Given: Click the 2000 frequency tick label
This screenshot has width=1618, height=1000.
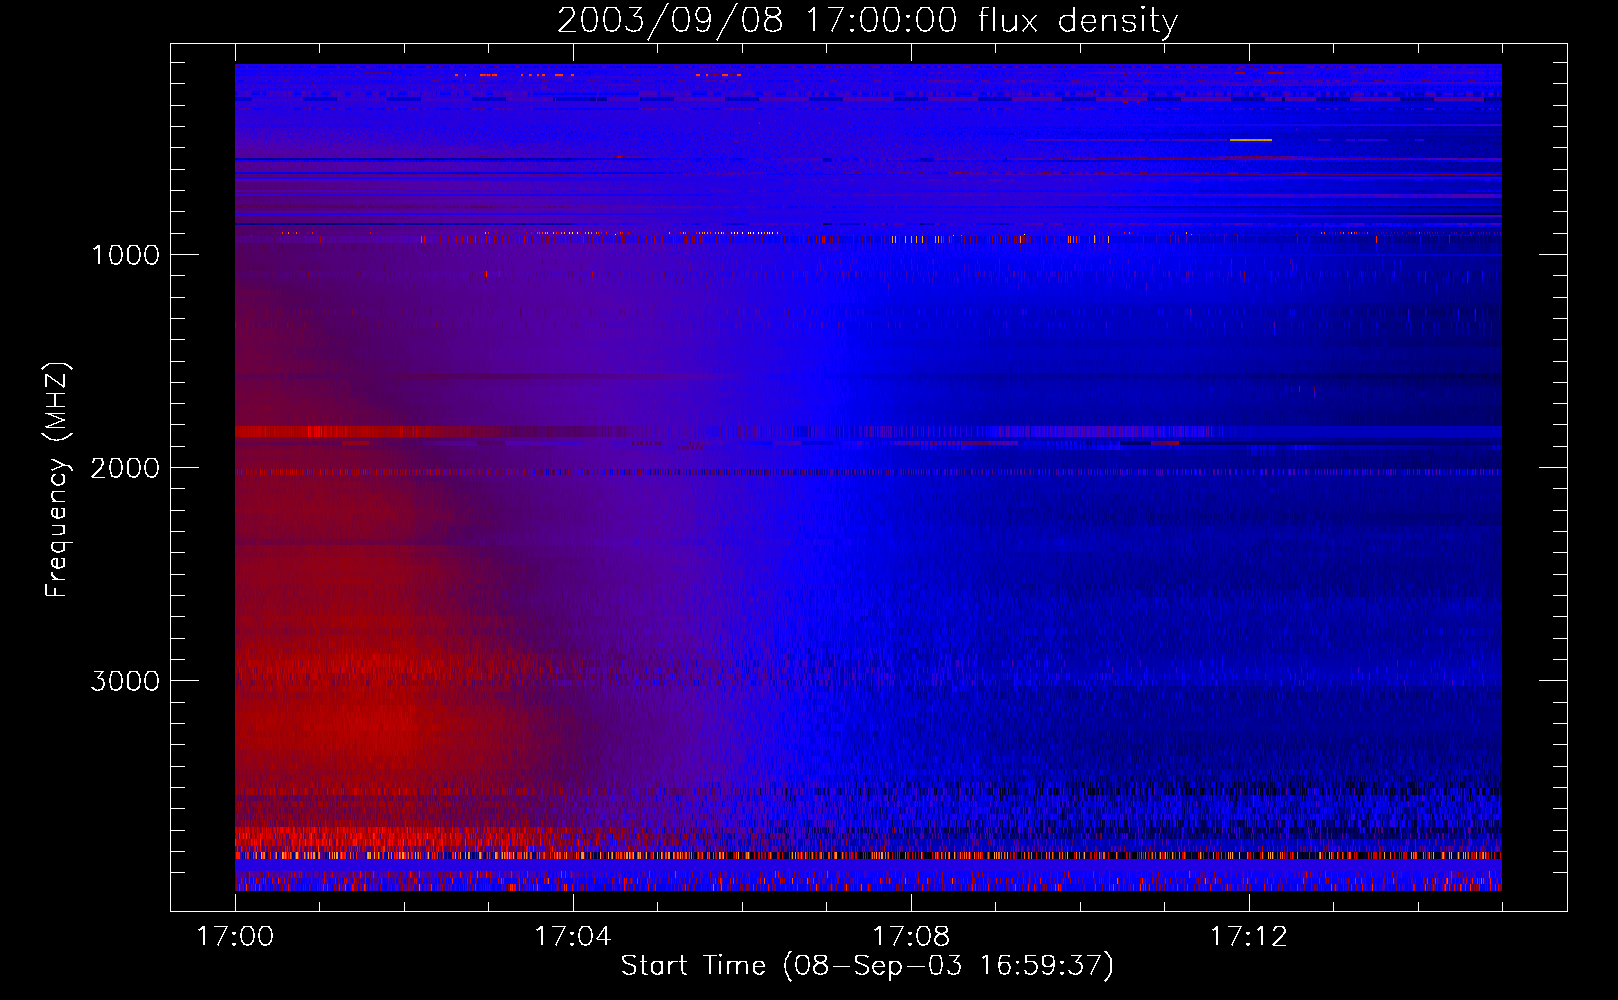Looking at the screenshot, I should pos(125,468).
